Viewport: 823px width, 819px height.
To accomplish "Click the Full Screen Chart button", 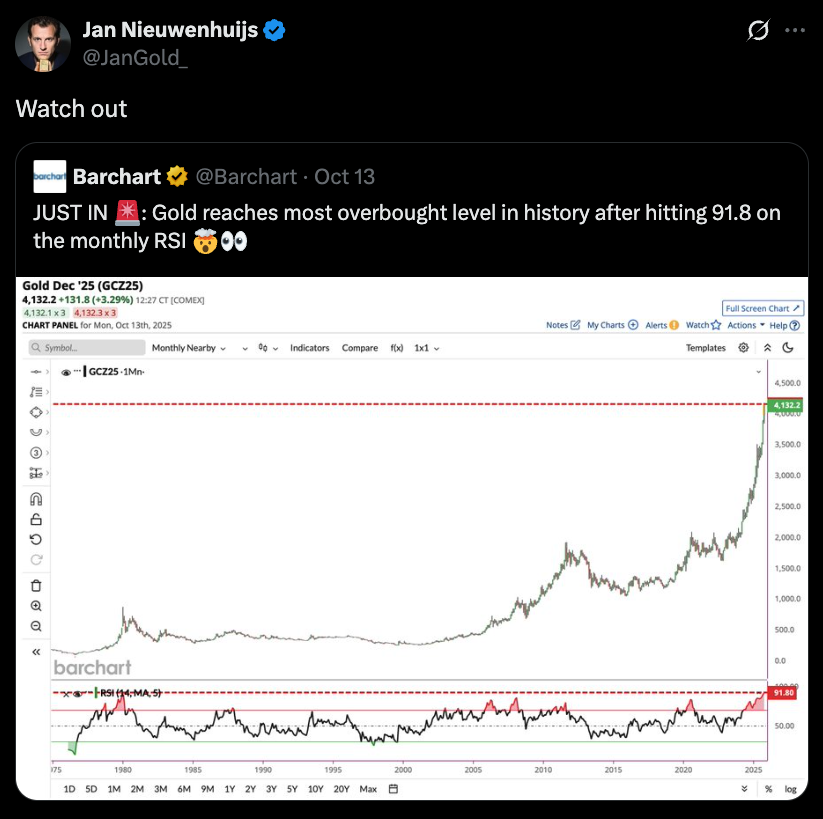I will point(761,309).
